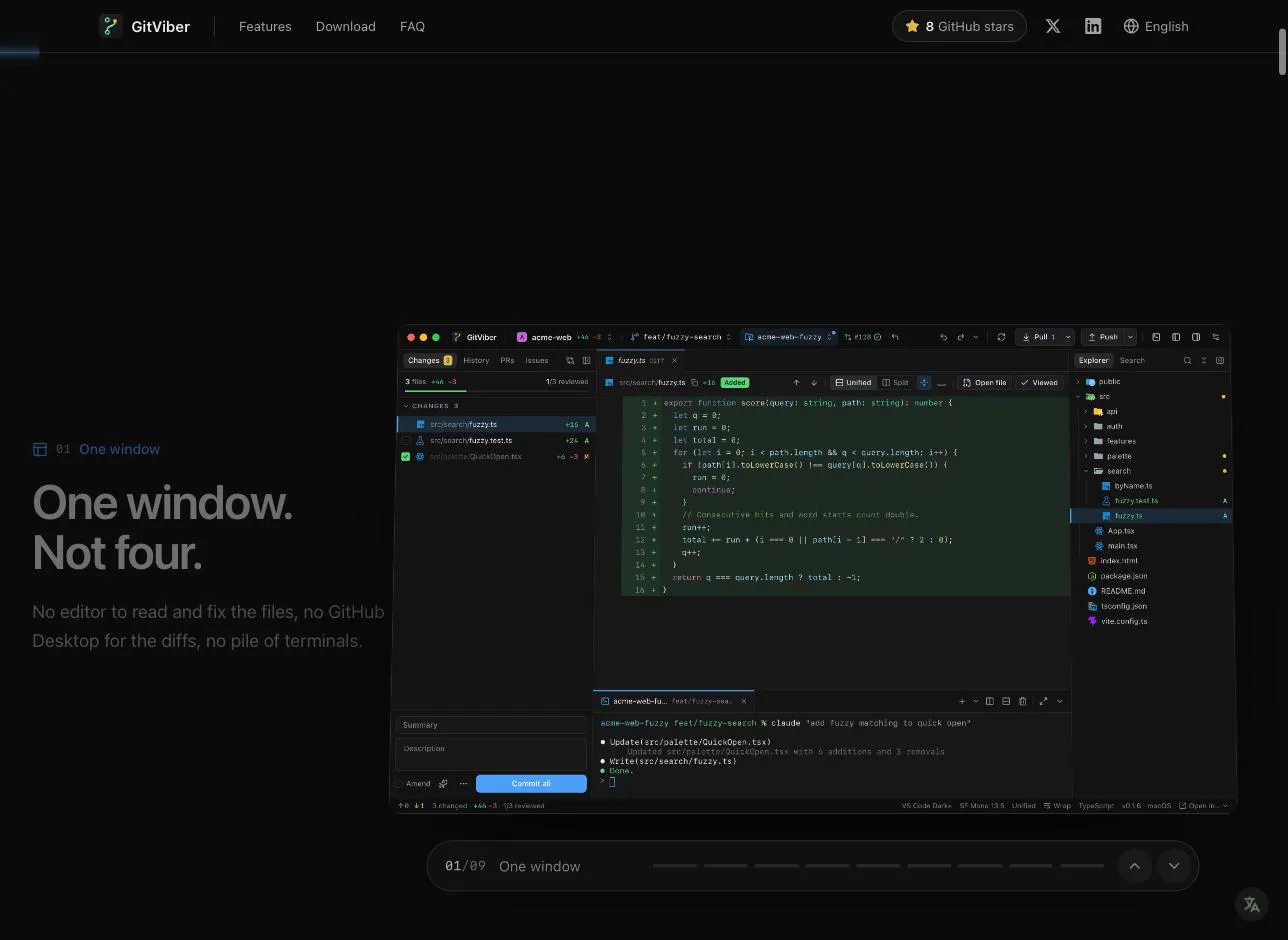Viewport: 1288px width, 940px height.
Task: Click the new terminal plus icon
Action: coord(962,701)
